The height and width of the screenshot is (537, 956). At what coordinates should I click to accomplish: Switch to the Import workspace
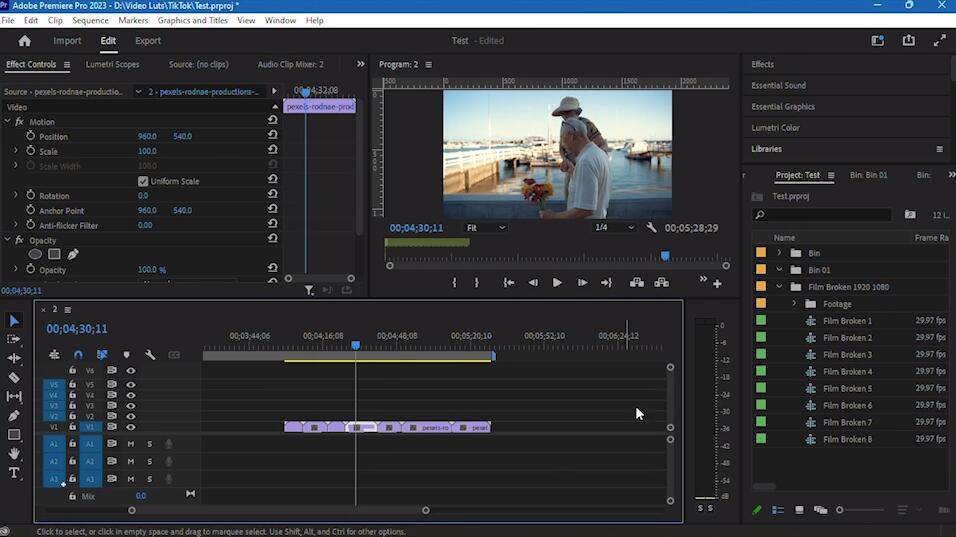67,41
